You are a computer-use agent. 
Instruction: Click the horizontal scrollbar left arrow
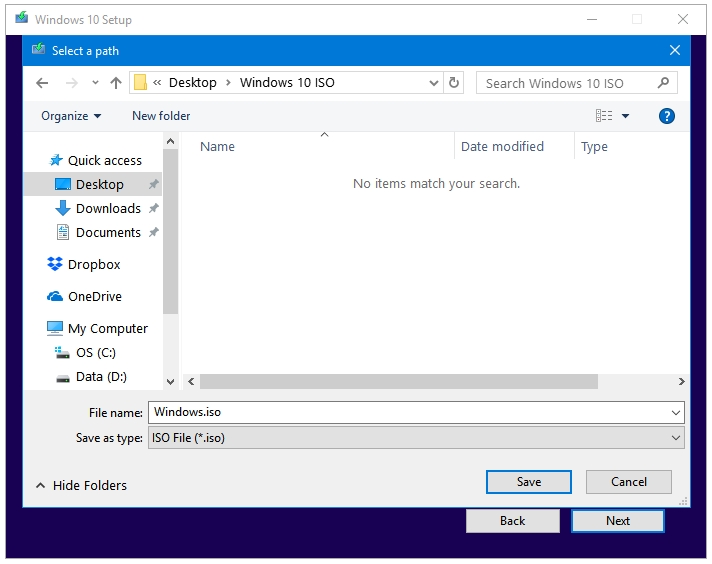pyautogui.click(x=191, y=381)
